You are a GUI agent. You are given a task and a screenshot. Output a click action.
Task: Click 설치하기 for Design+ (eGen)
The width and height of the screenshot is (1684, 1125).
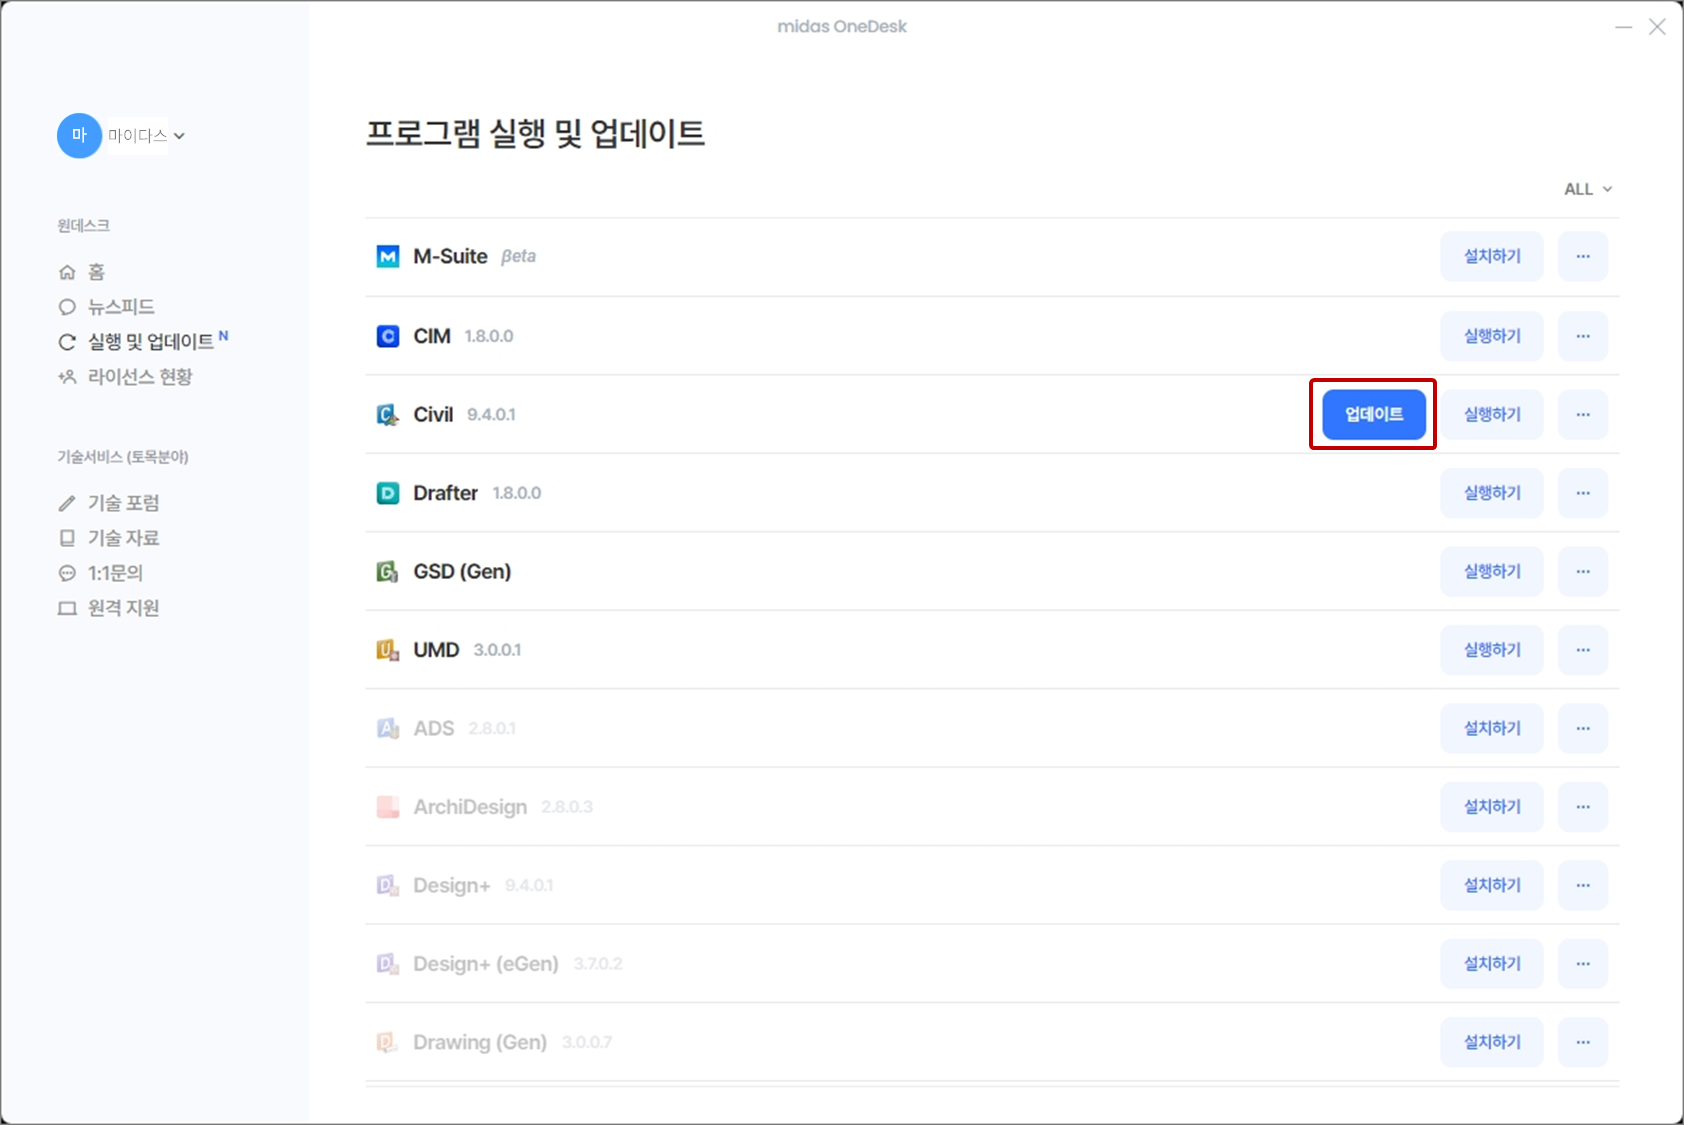1492,964
